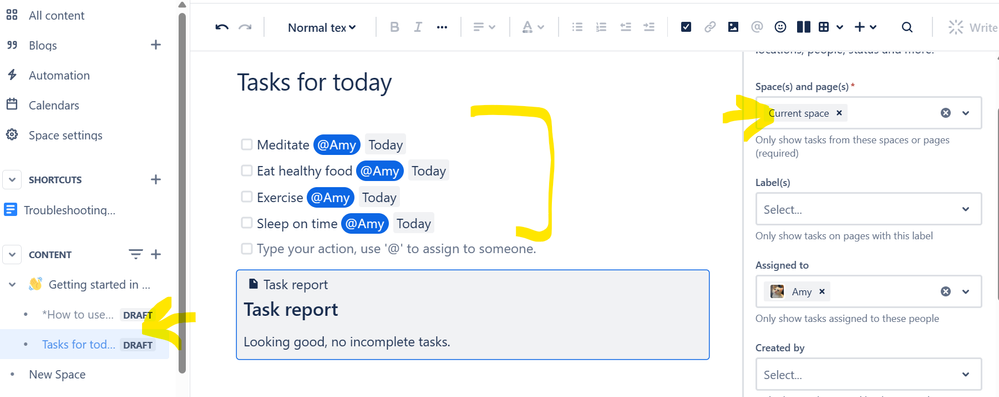Insert a mention with @ icon
The image size is (999, 397).
(x=757, y=27)
